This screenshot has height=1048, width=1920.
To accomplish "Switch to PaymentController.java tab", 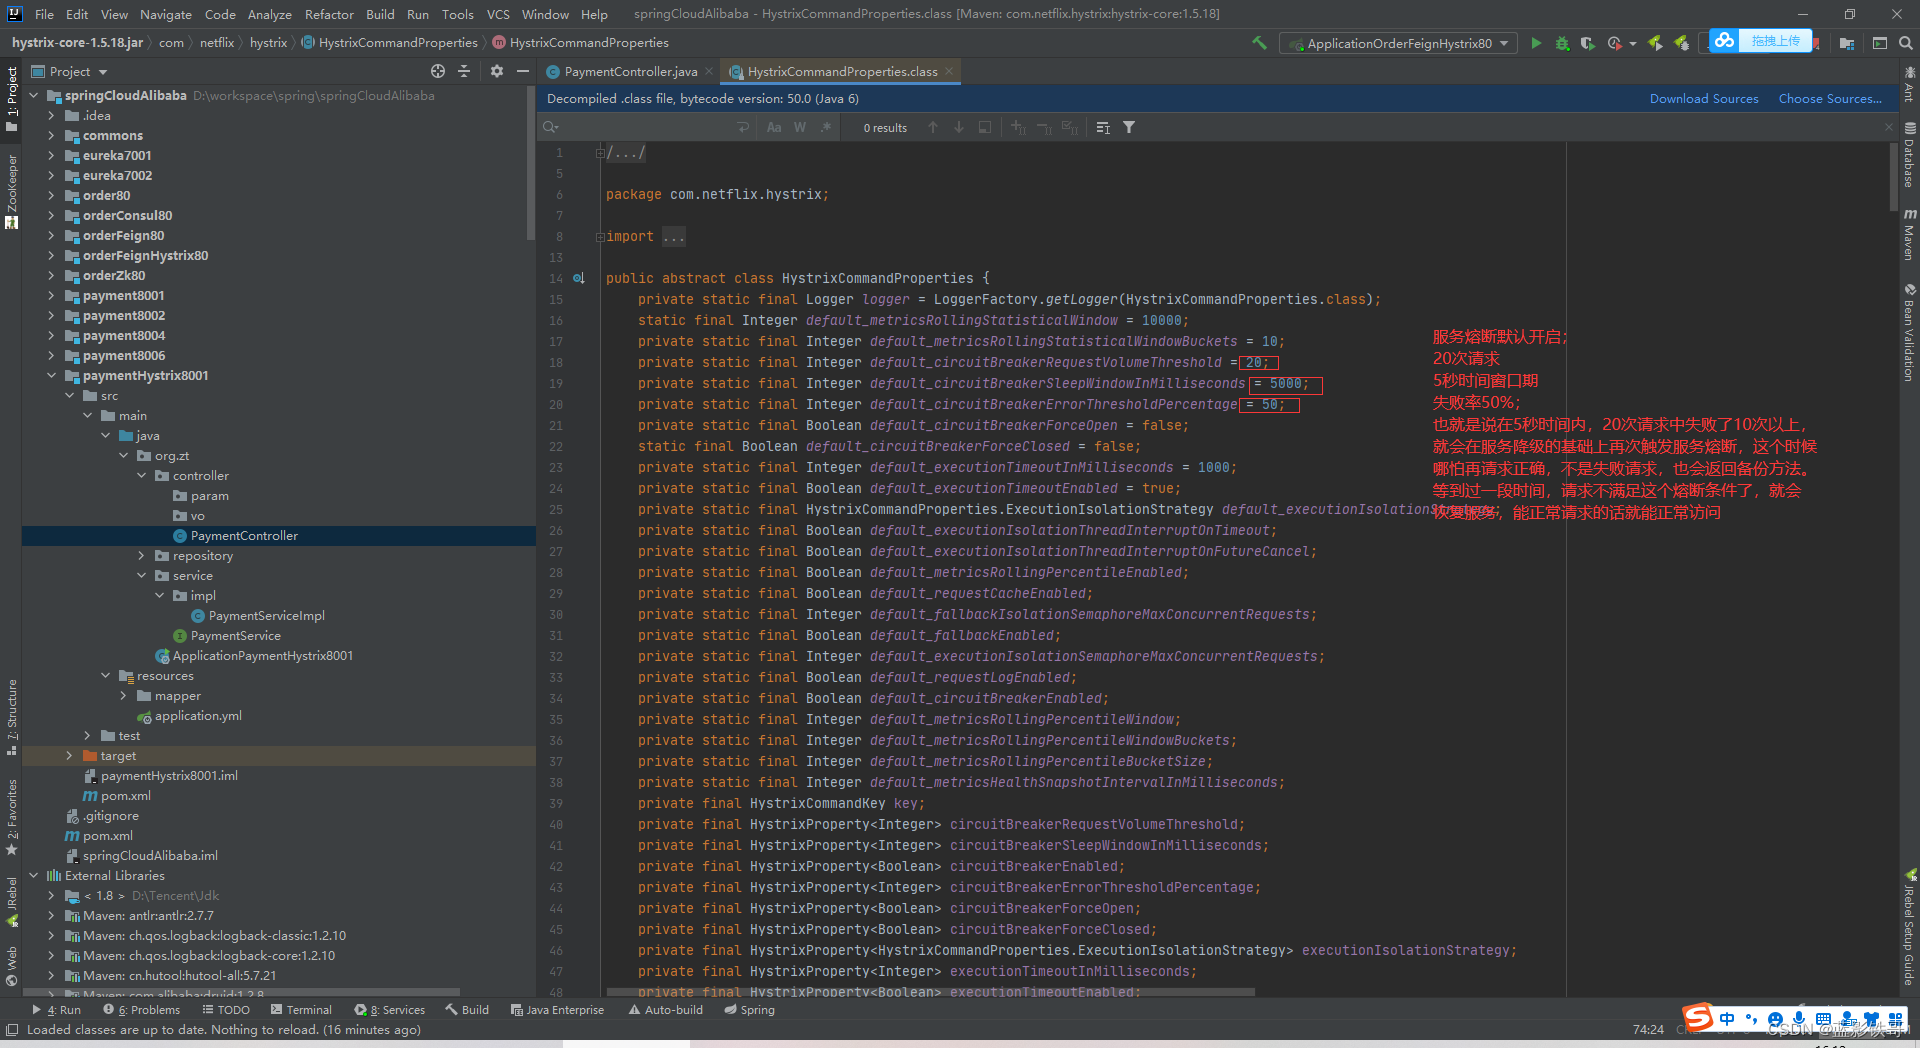I will [630, 71].
